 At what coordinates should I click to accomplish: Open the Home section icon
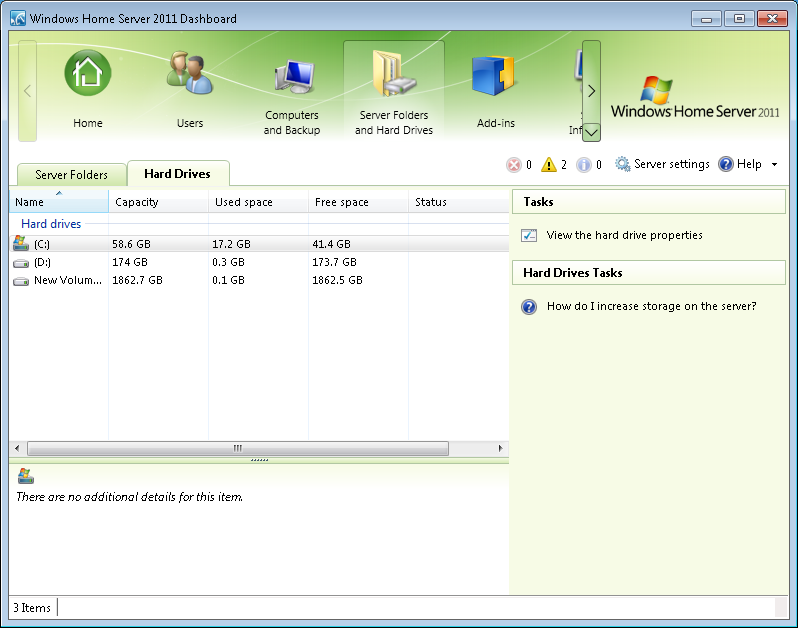pos(88,73)
